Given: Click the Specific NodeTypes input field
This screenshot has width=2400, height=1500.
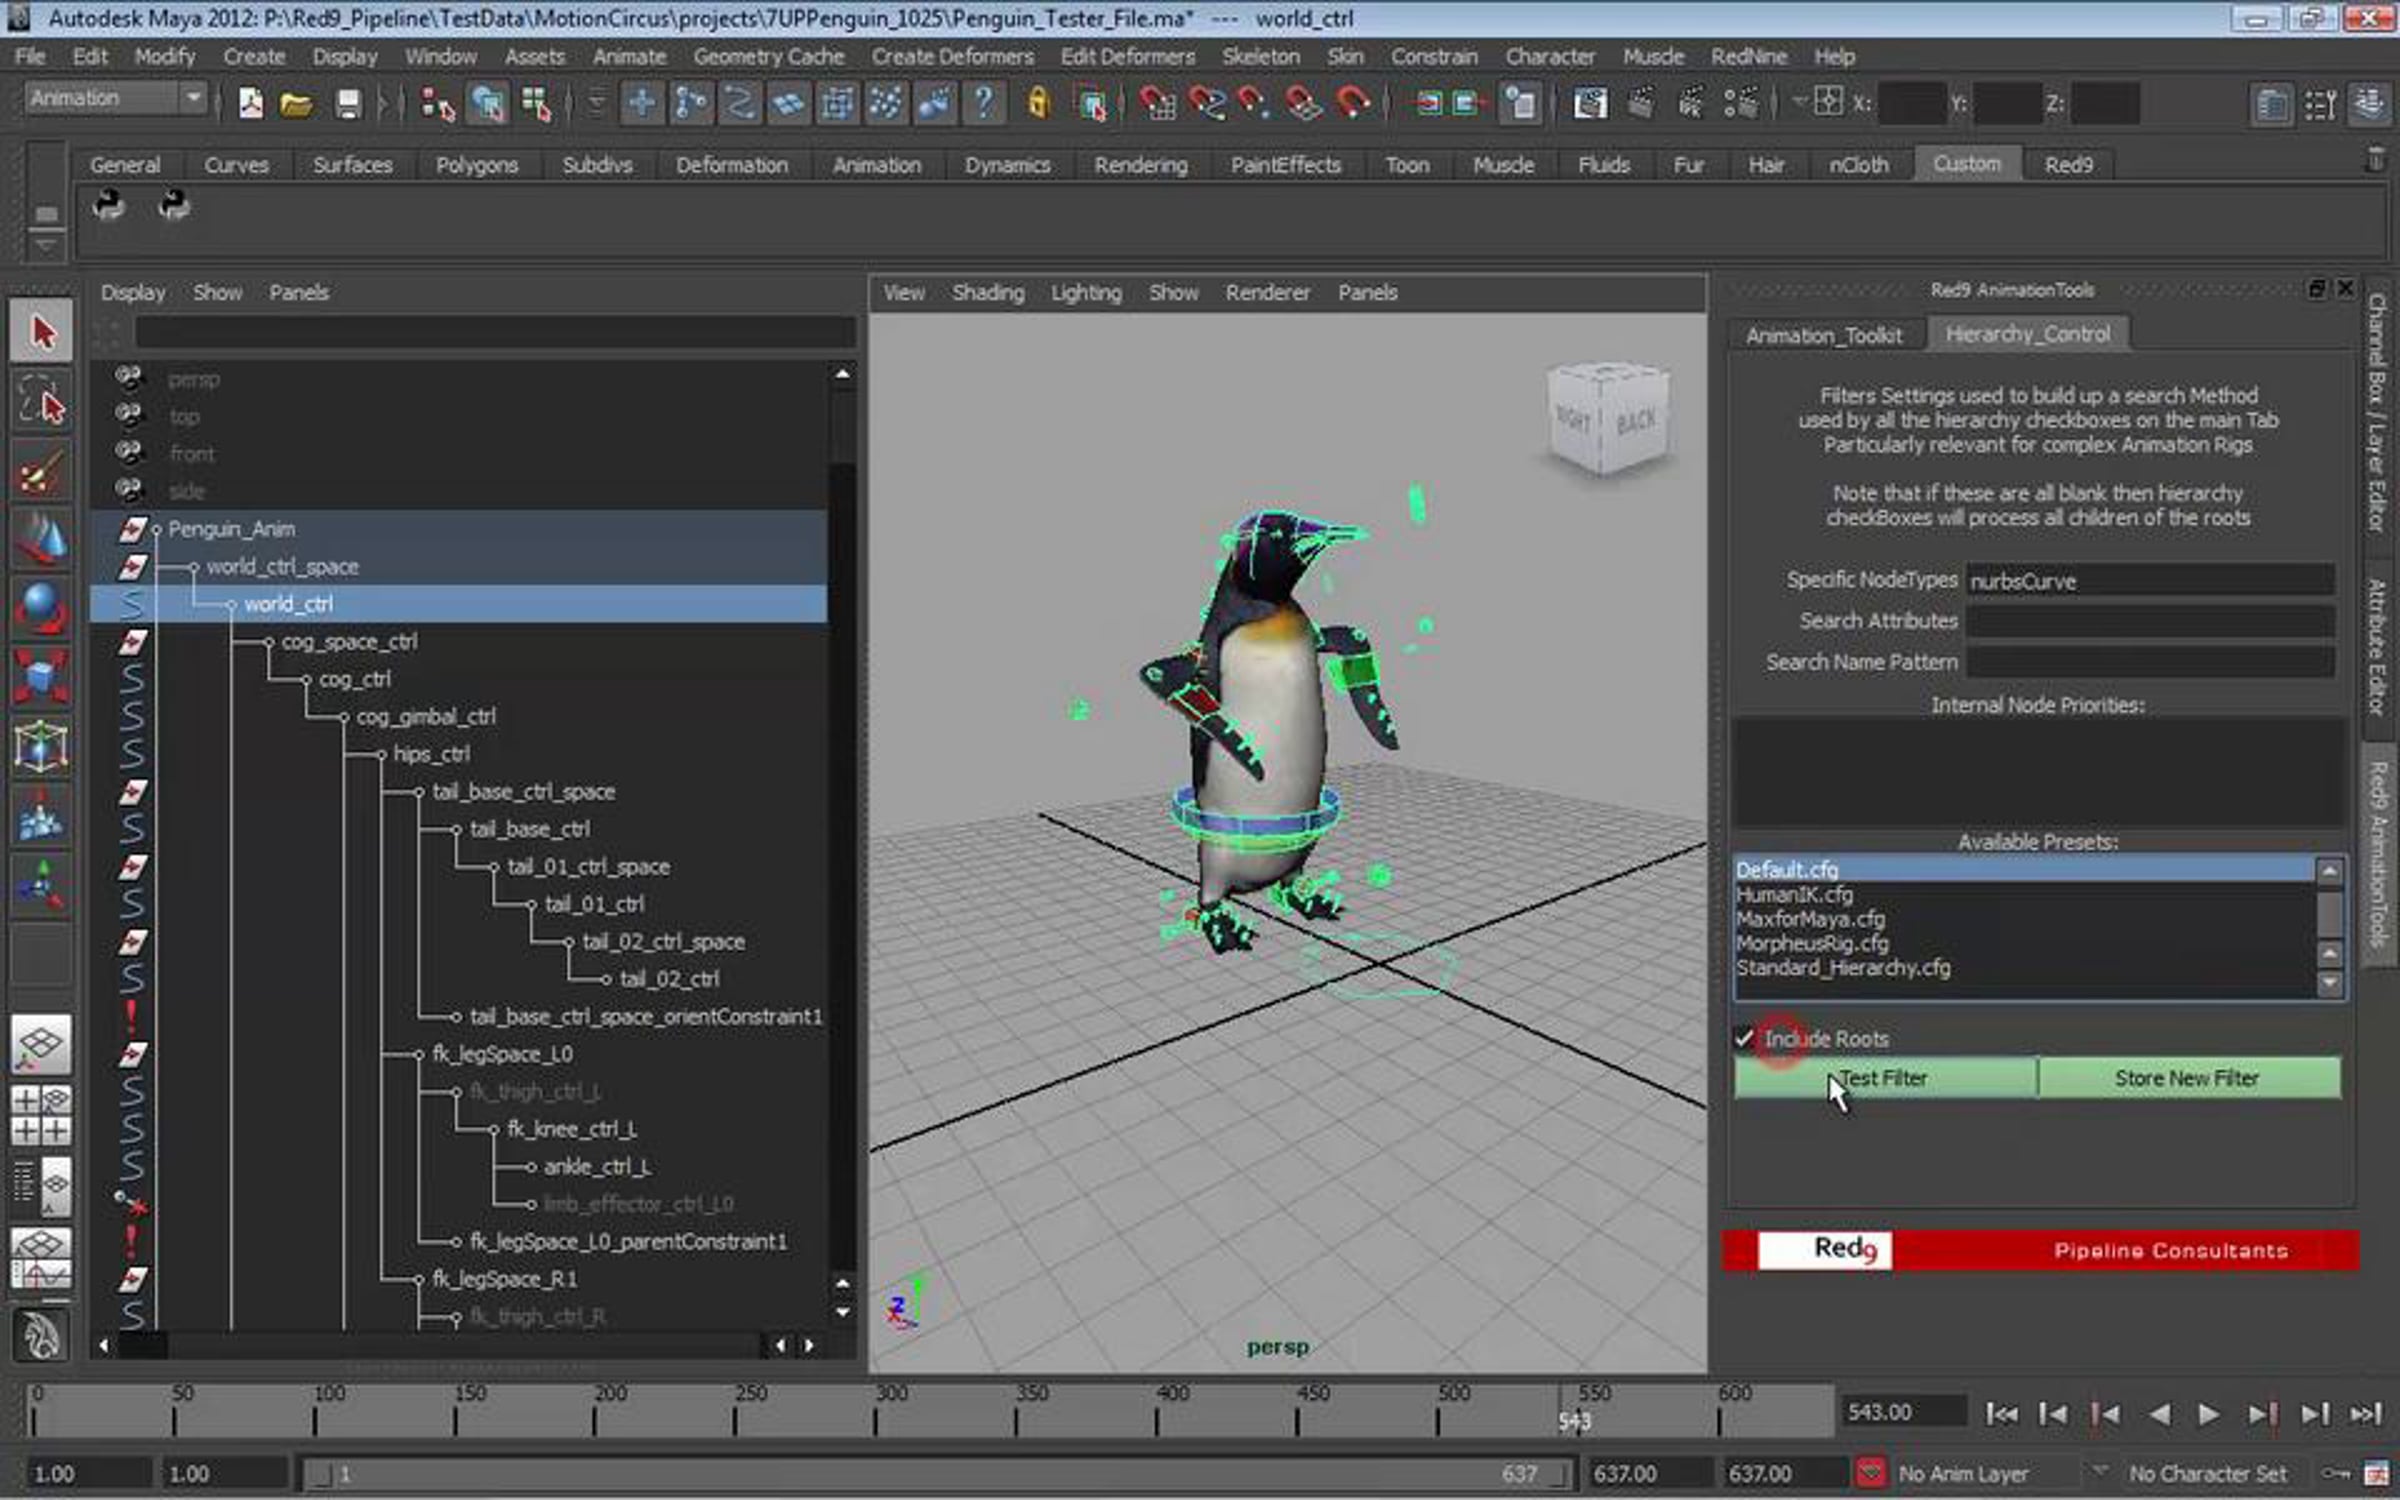Looking at the screenshot, I should (x=2150, y=581).
